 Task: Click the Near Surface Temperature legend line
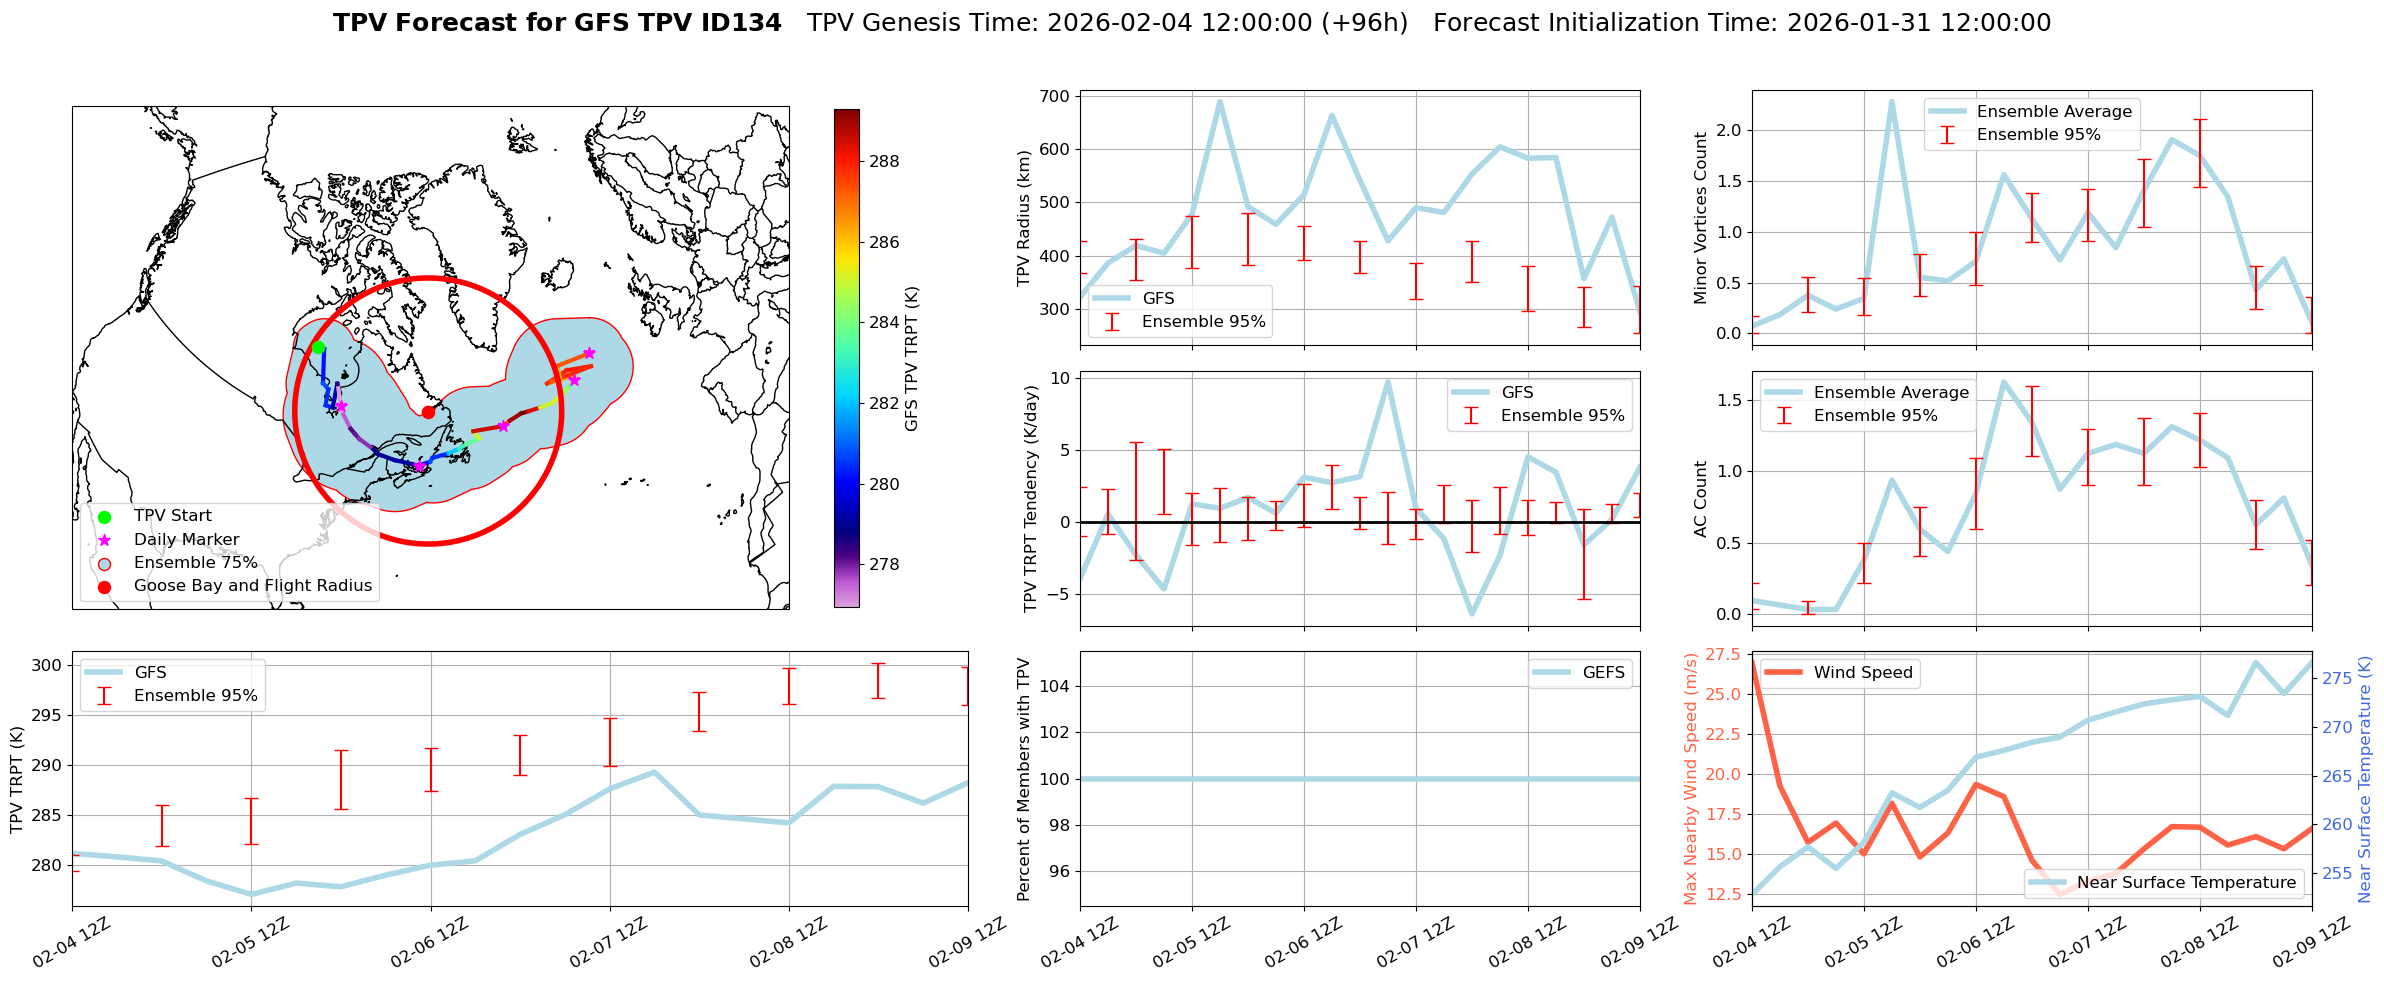2047,883
